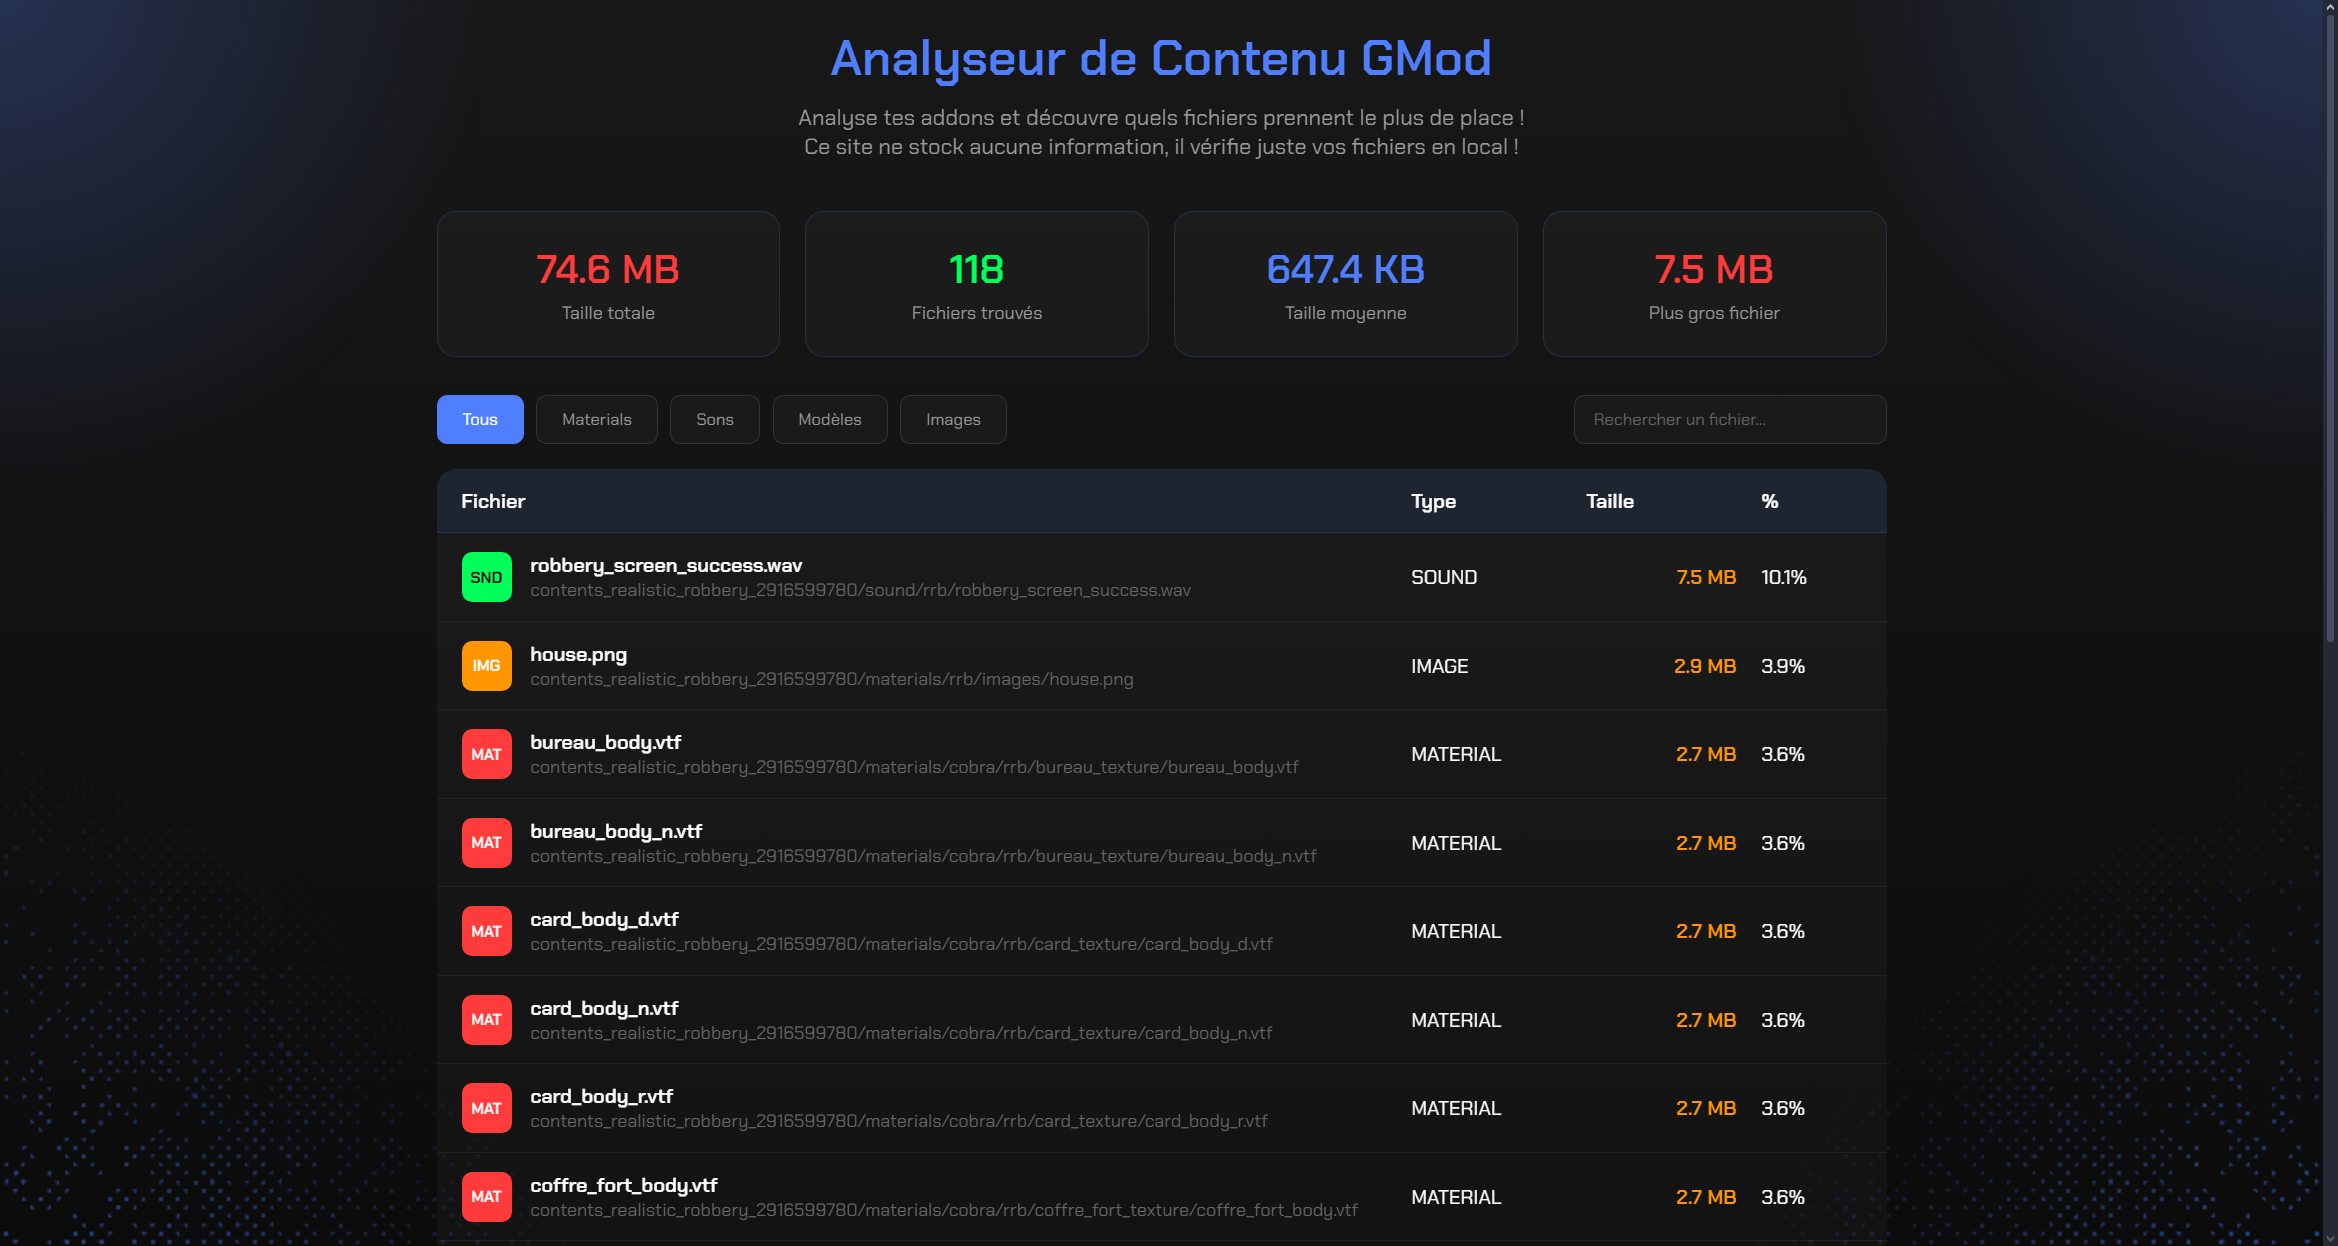The height and width of the screenshot is (1246, 2338).
Task: Click the MAT icon for card_body_n.vtf
Action: click(486, 1020)
